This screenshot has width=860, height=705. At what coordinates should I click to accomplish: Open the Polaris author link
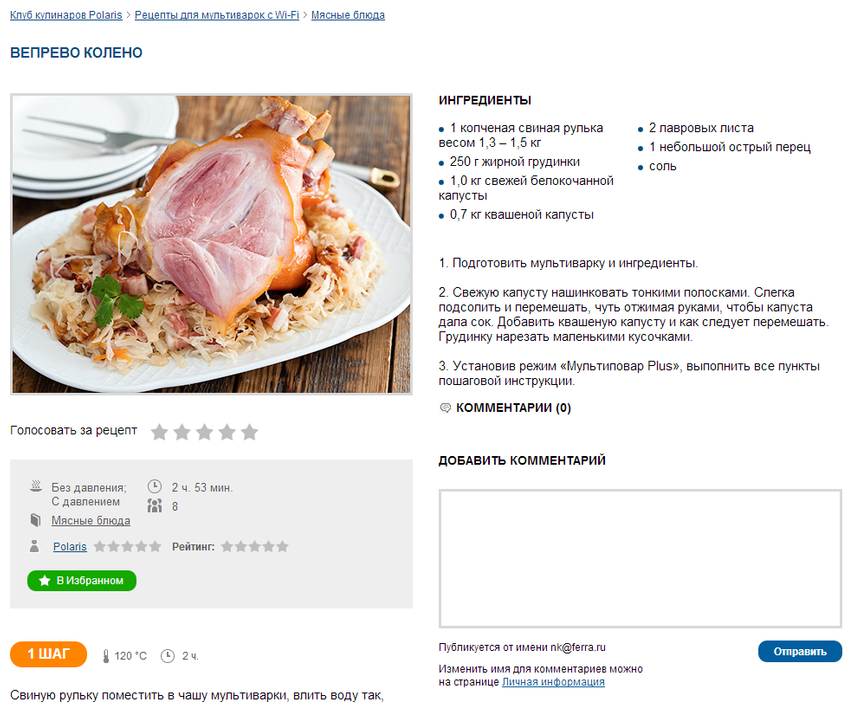(x=70, y=546)
